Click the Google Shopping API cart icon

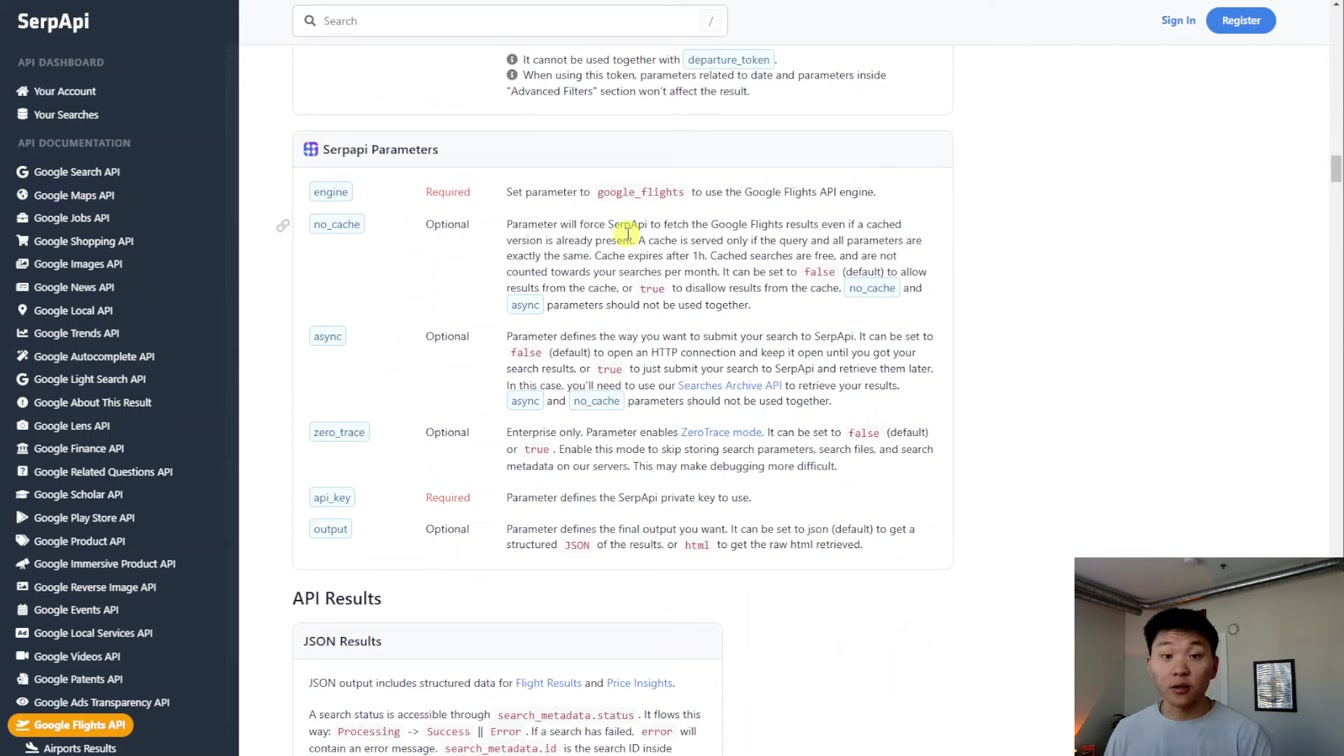click(22, 241)
